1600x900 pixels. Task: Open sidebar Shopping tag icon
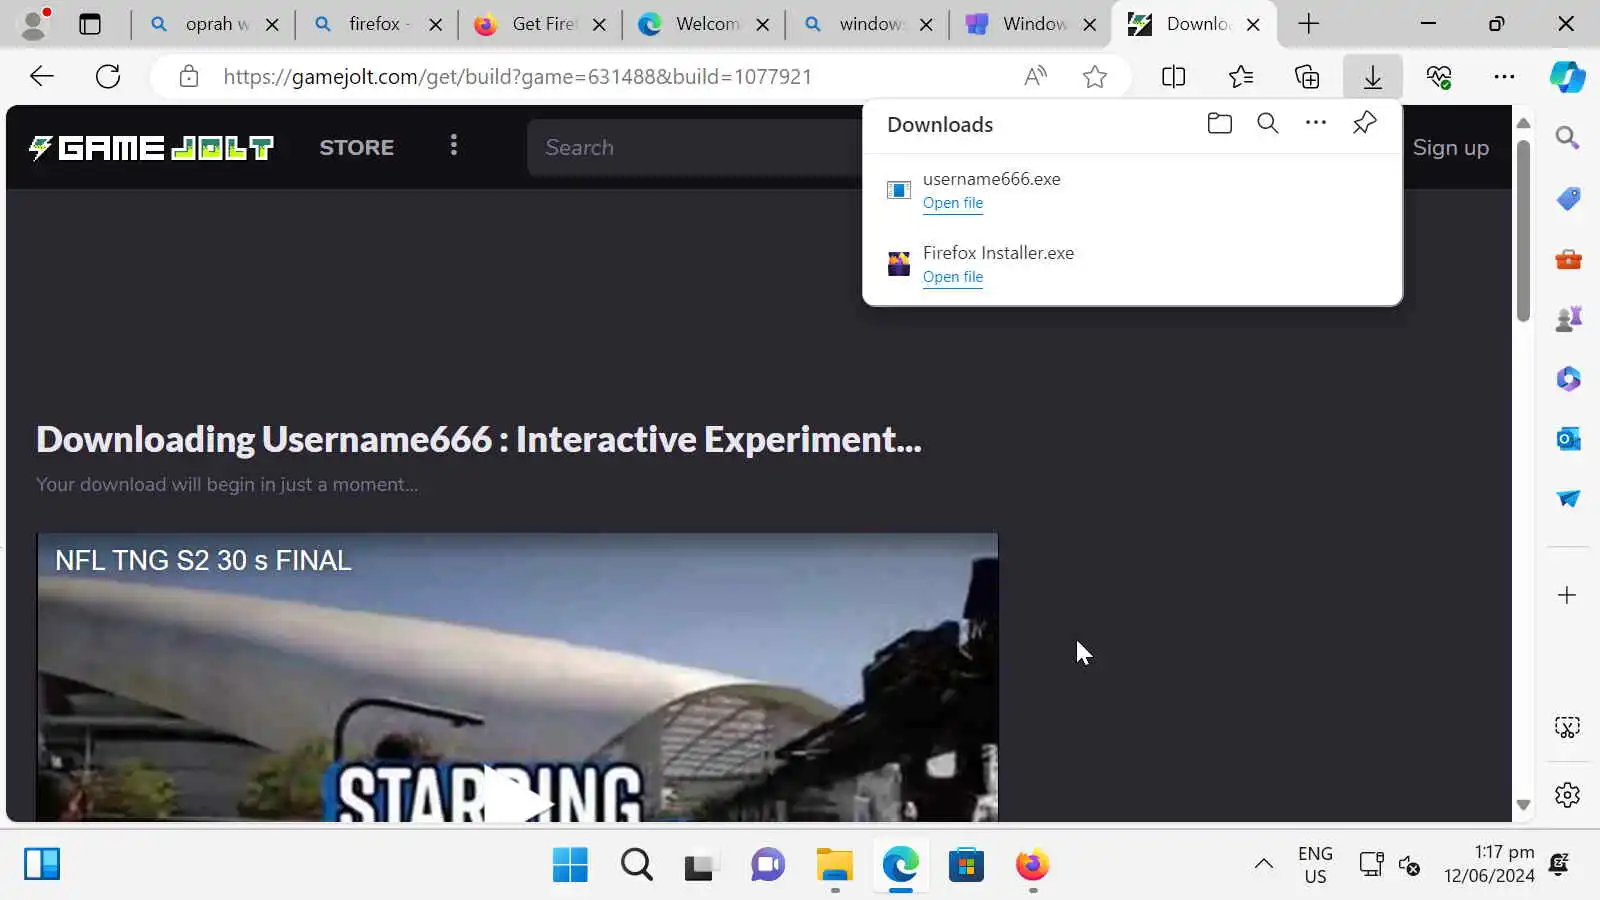click(x=1567, y=198)
